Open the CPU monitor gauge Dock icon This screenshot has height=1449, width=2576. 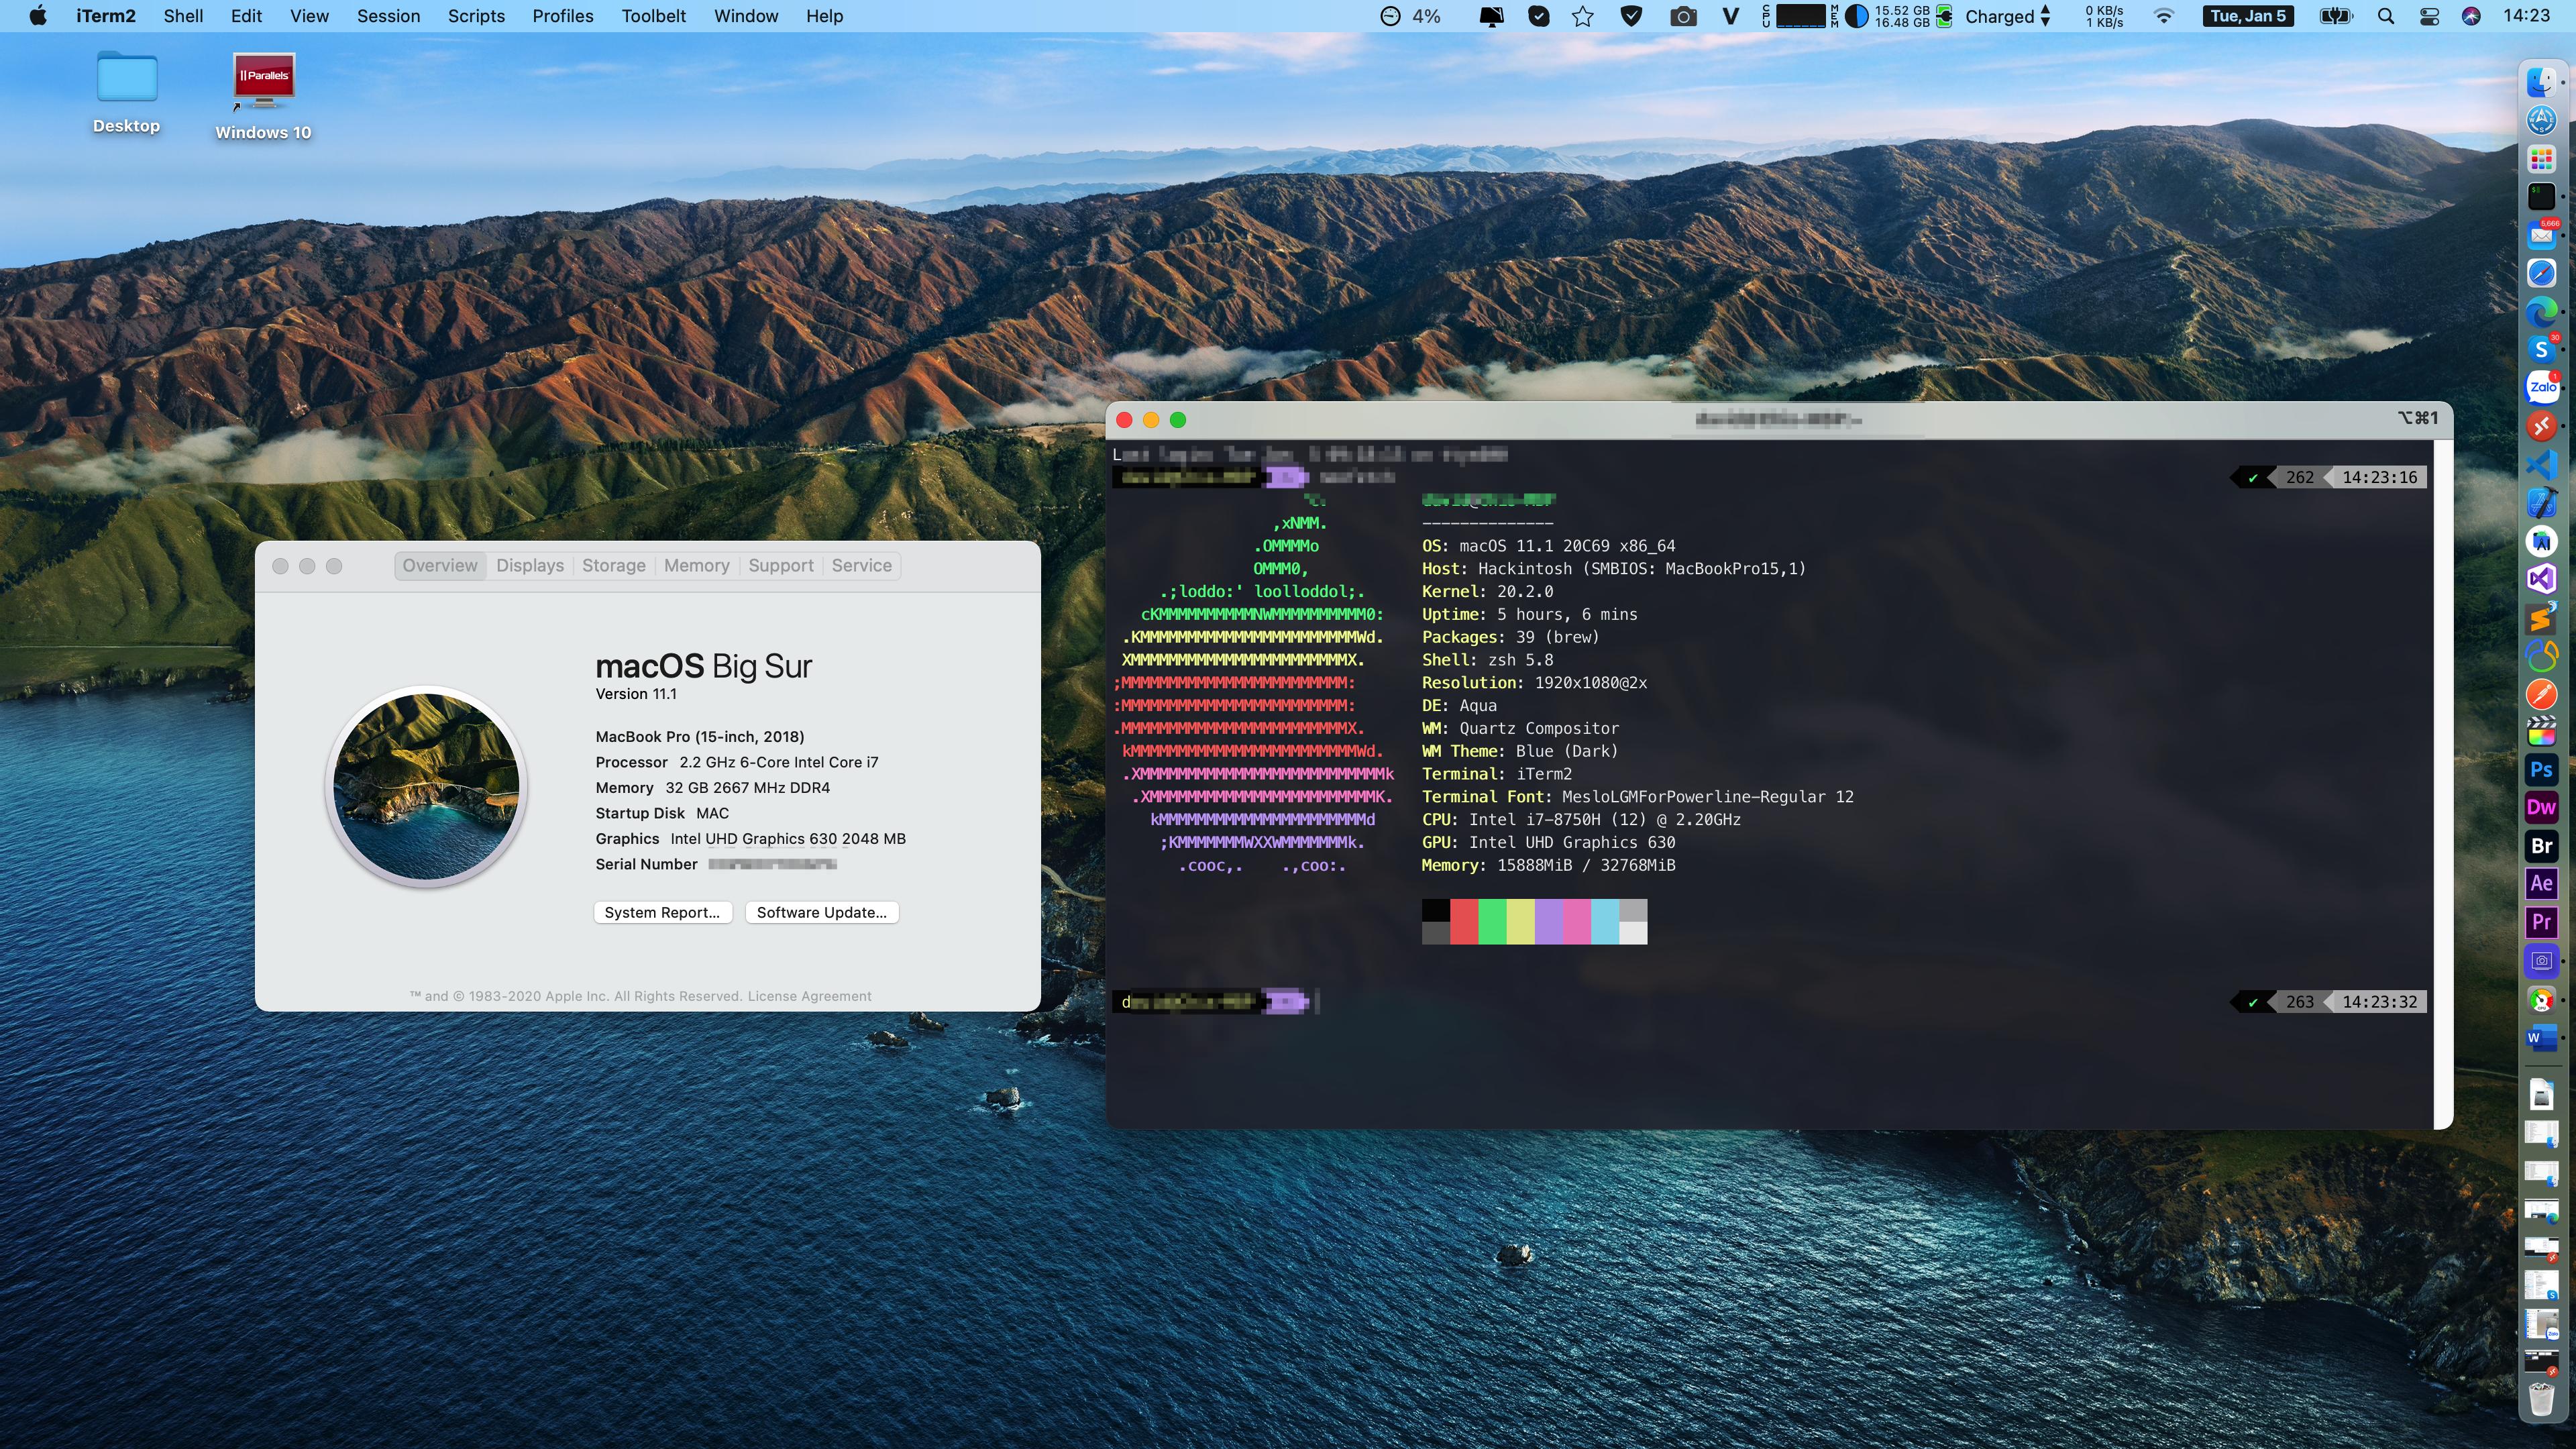click(x=2541, y=999)
